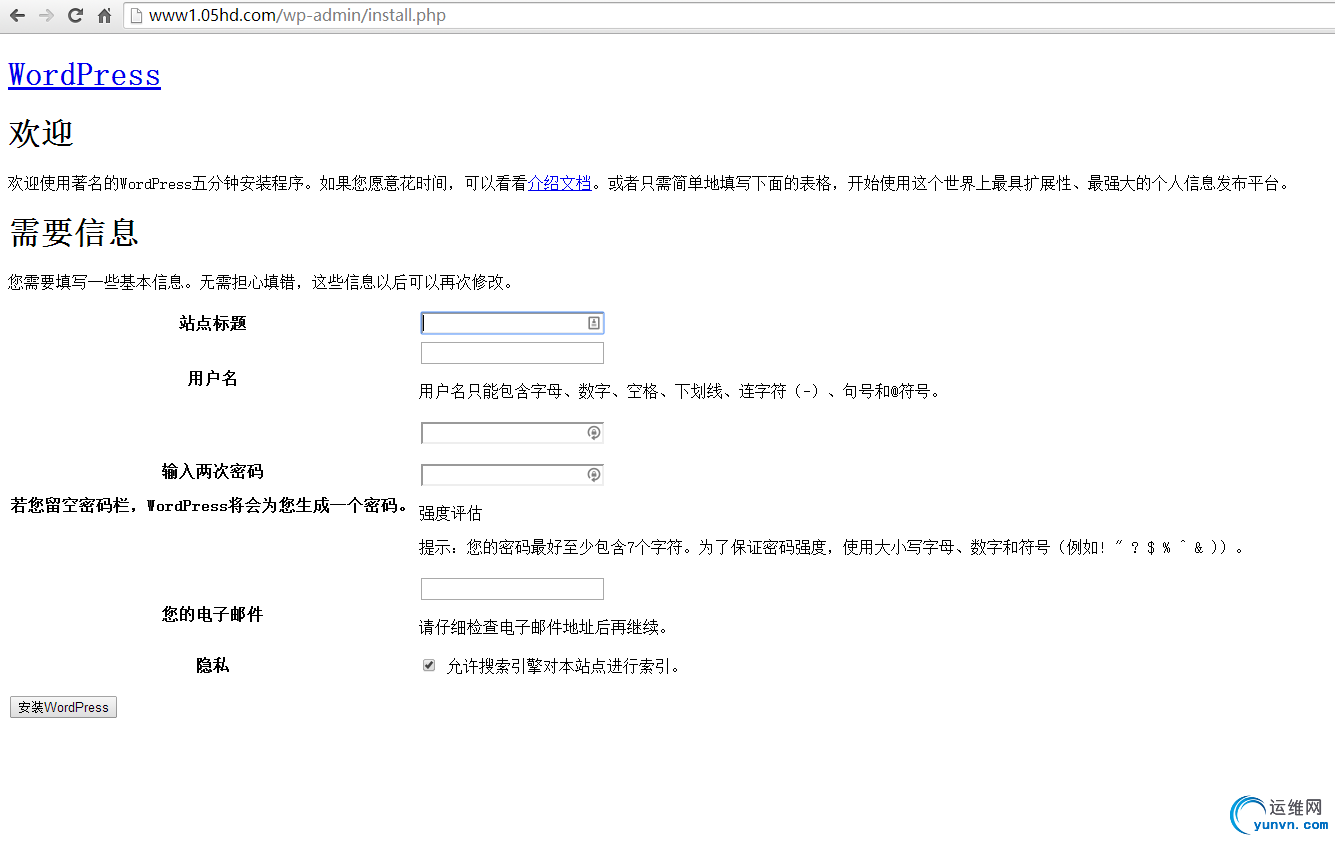Viewport: 1335px width, 842px height.
Task: Click the page icon in the address bar
Action: click(137, 16)
